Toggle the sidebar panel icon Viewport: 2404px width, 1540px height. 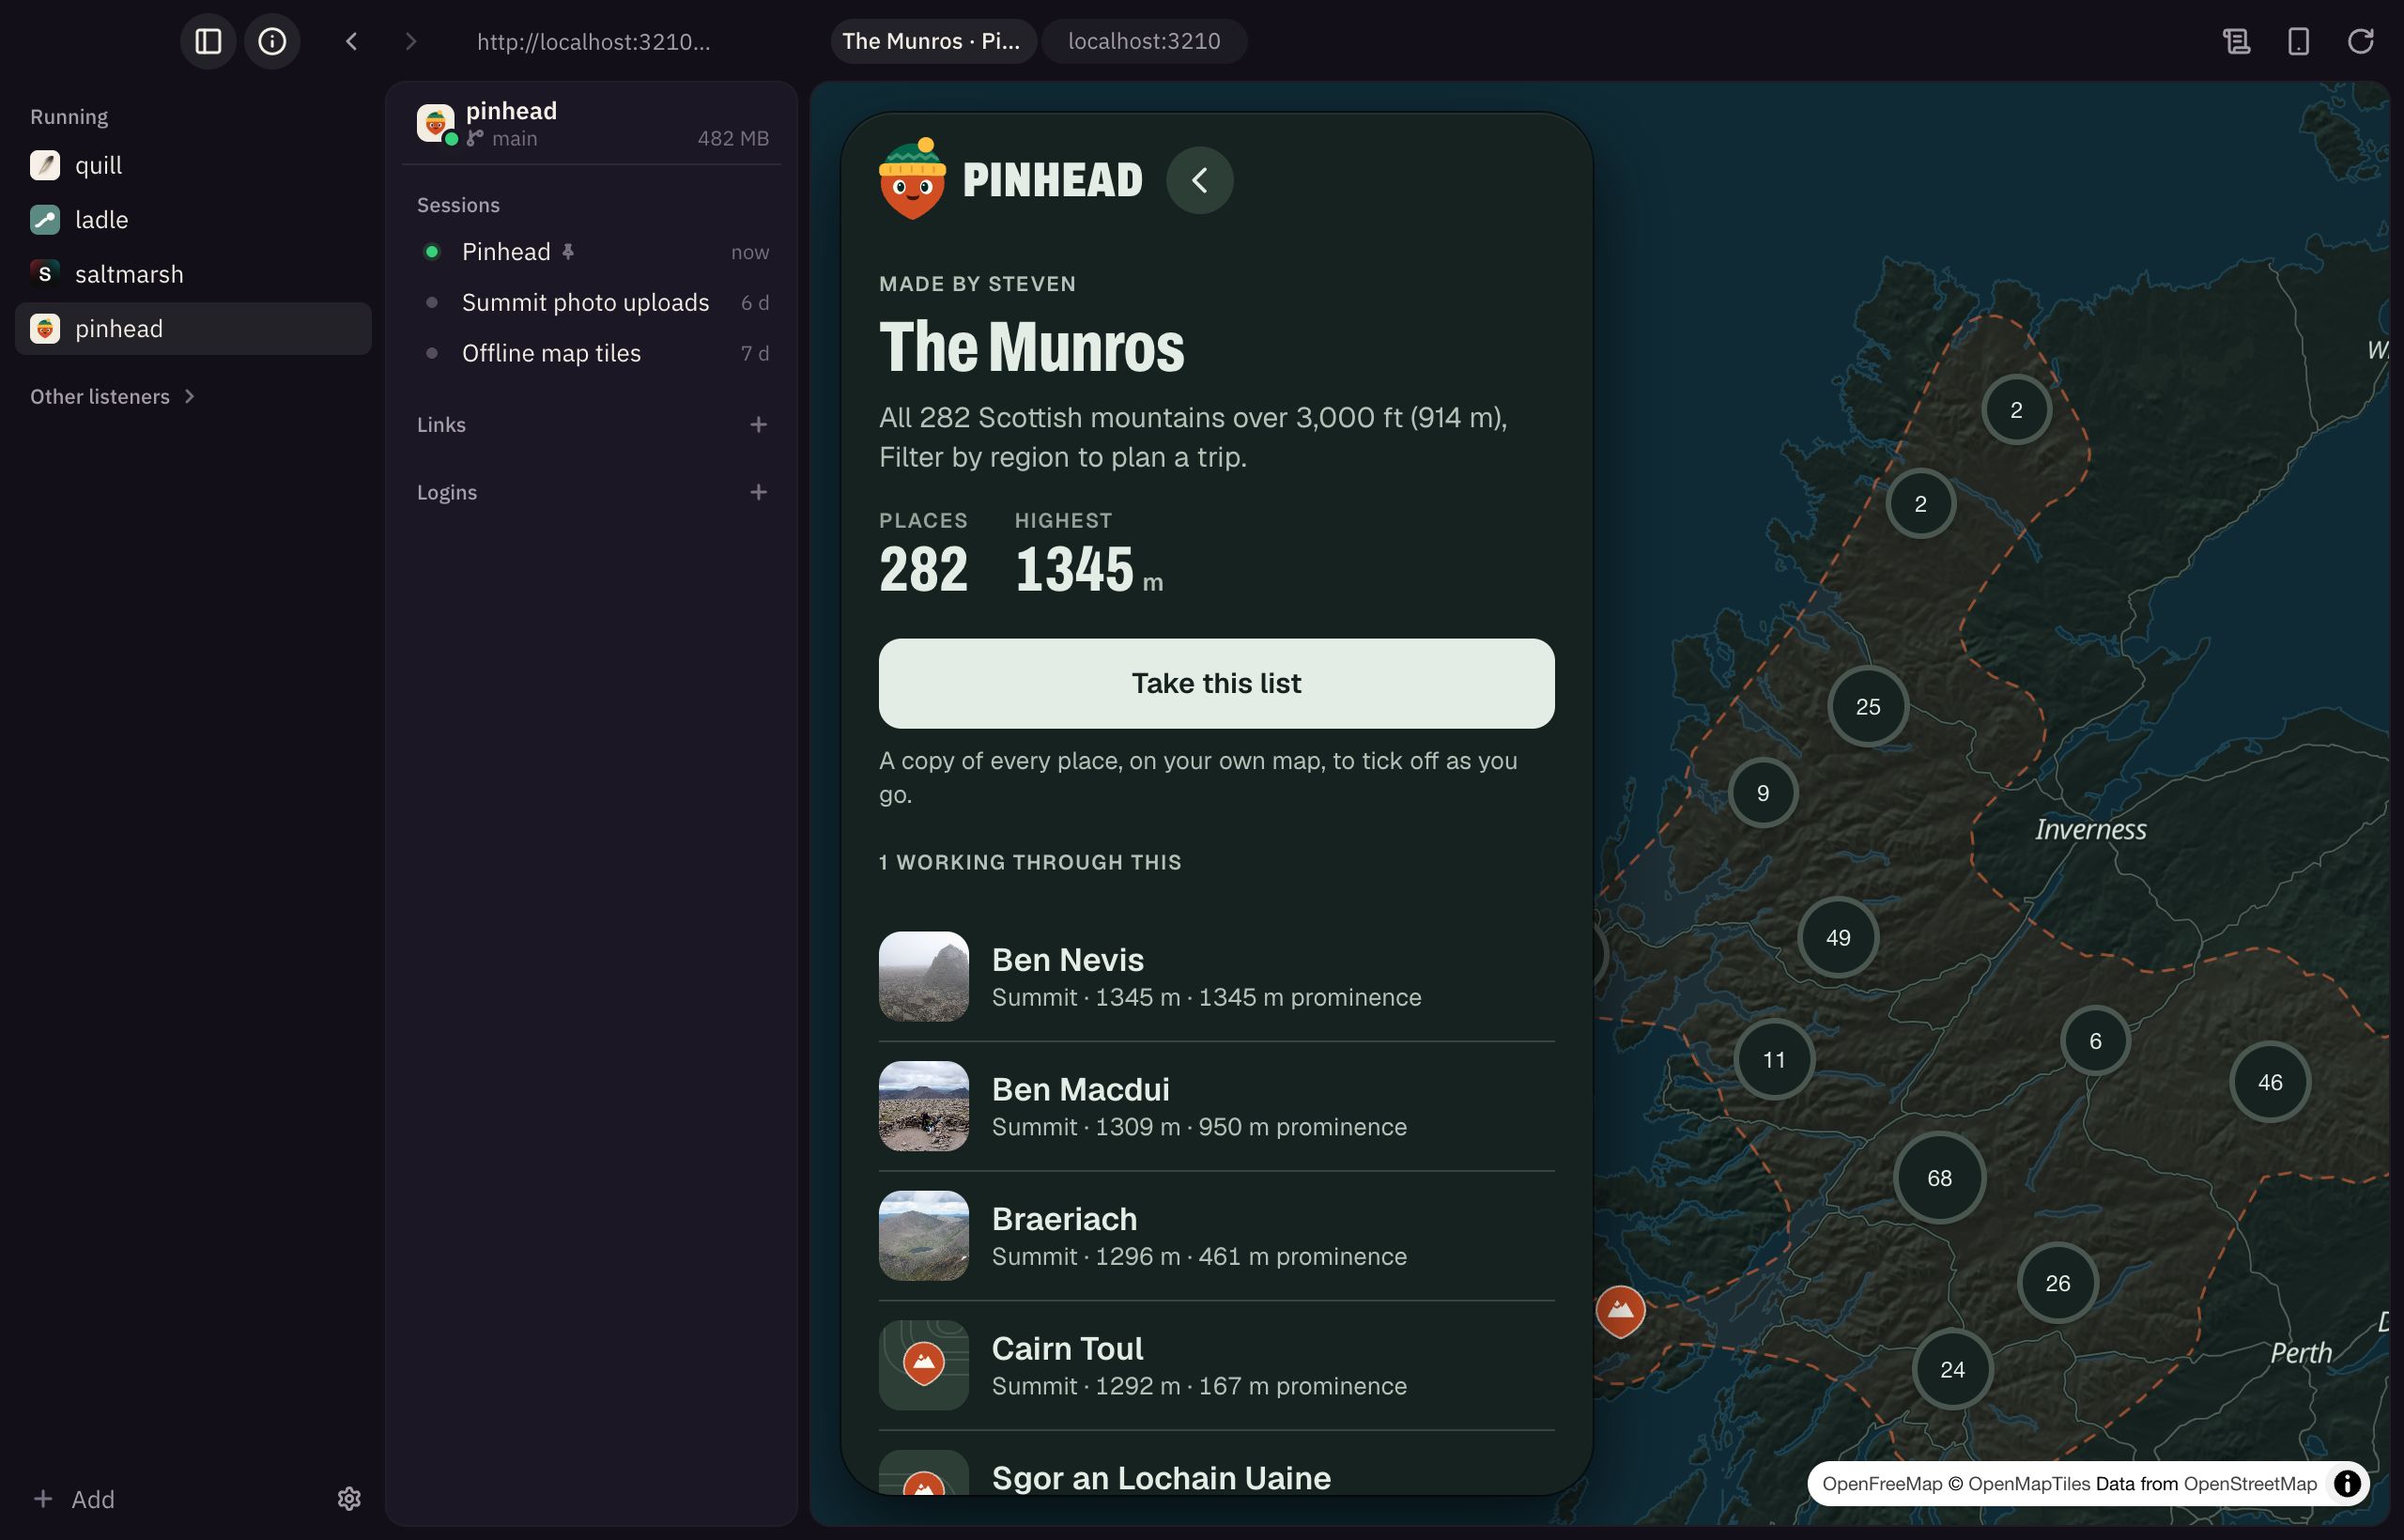(x=208, y=41)
